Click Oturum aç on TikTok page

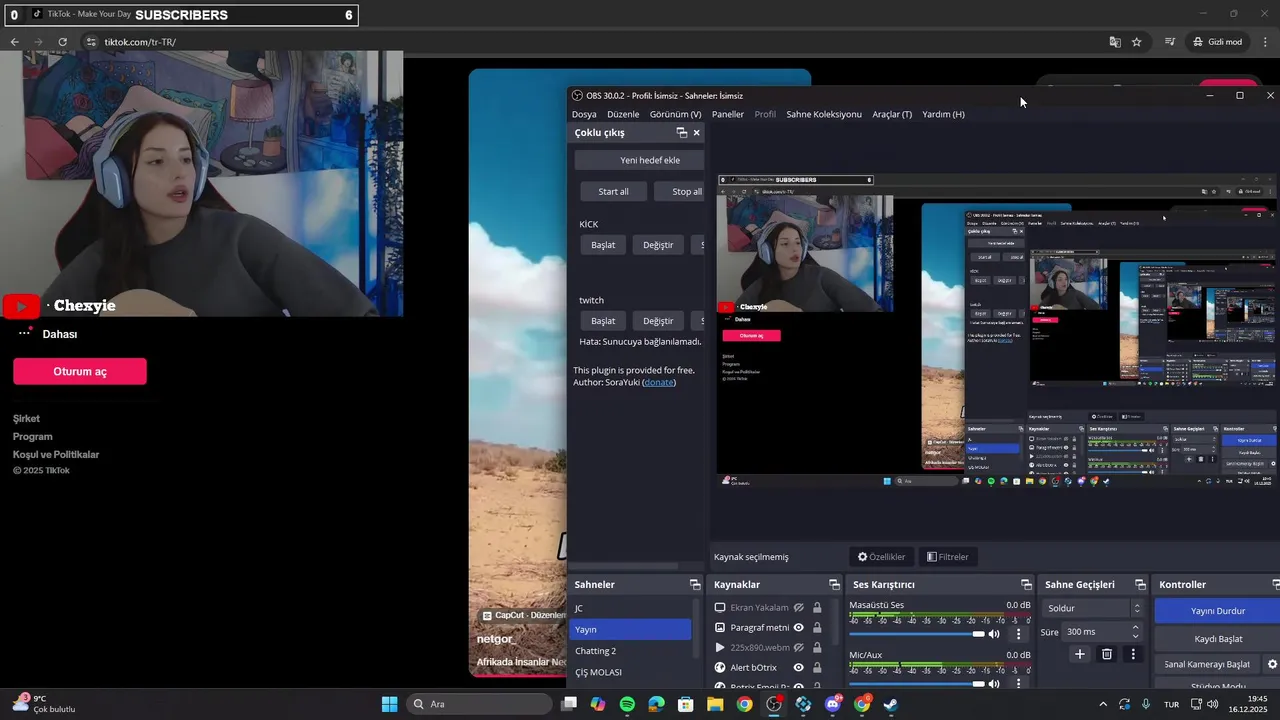[80, 372]
